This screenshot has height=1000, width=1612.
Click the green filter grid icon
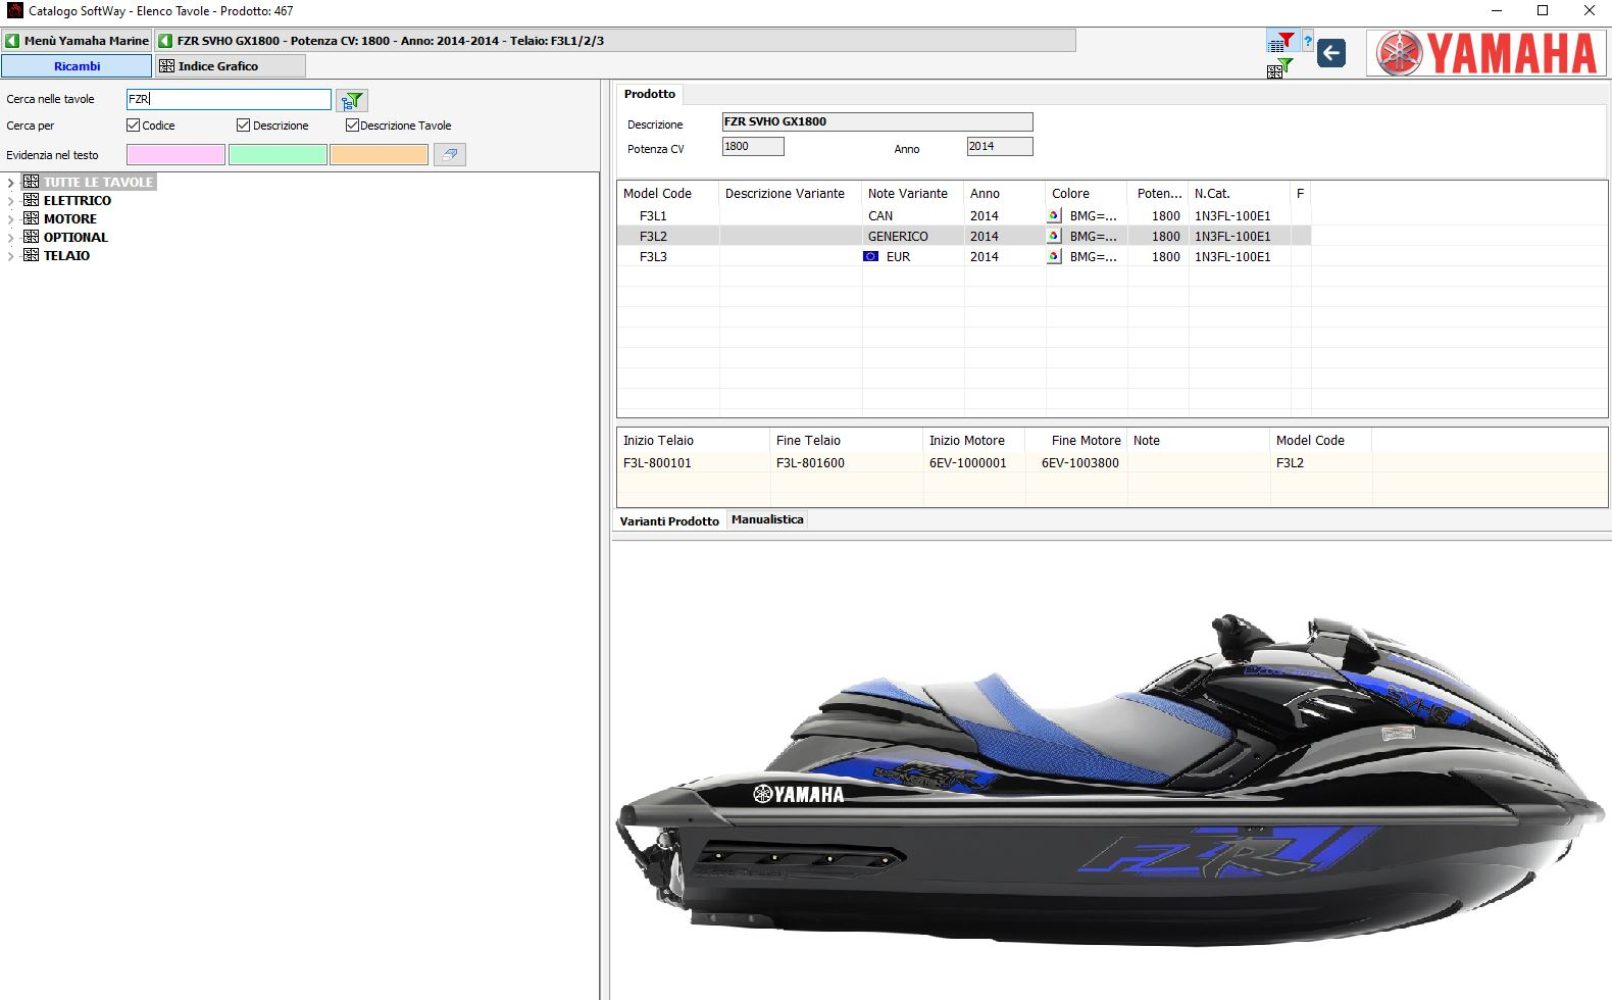[x=1280, y=68]
